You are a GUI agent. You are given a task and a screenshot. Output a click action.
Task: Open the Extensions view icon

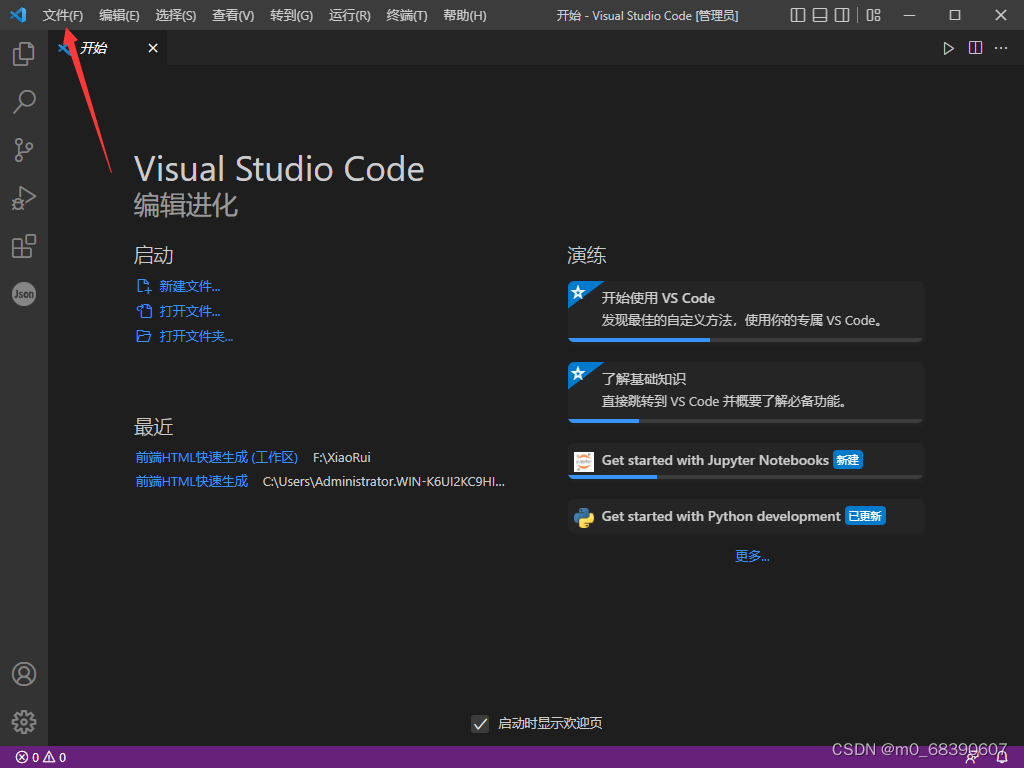(x=24, y=246)
